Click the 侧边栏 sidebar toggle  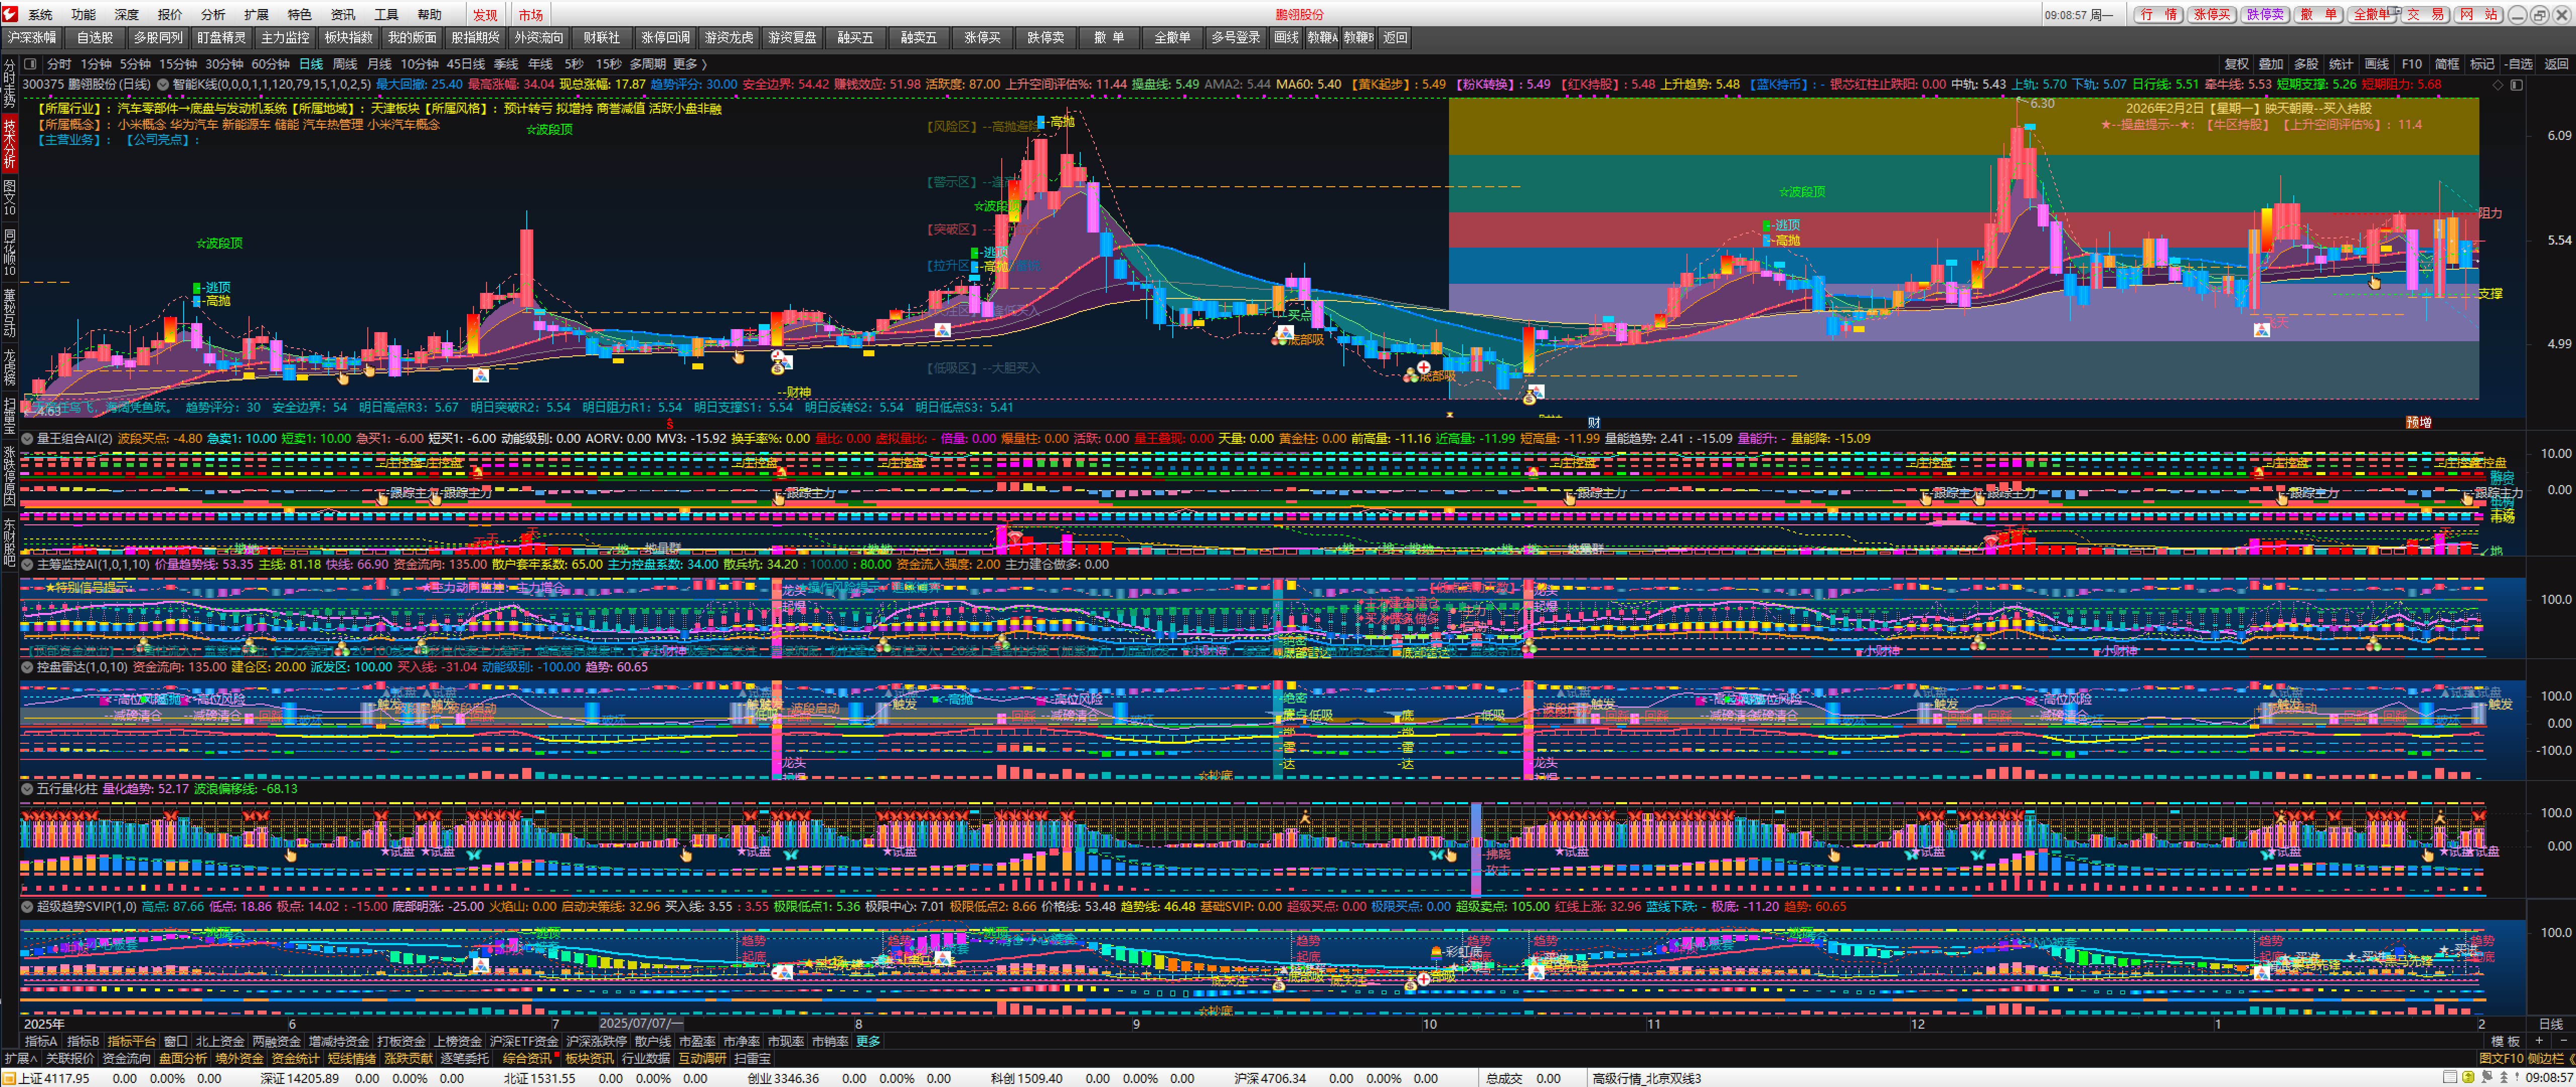tap(2545, 1058)
